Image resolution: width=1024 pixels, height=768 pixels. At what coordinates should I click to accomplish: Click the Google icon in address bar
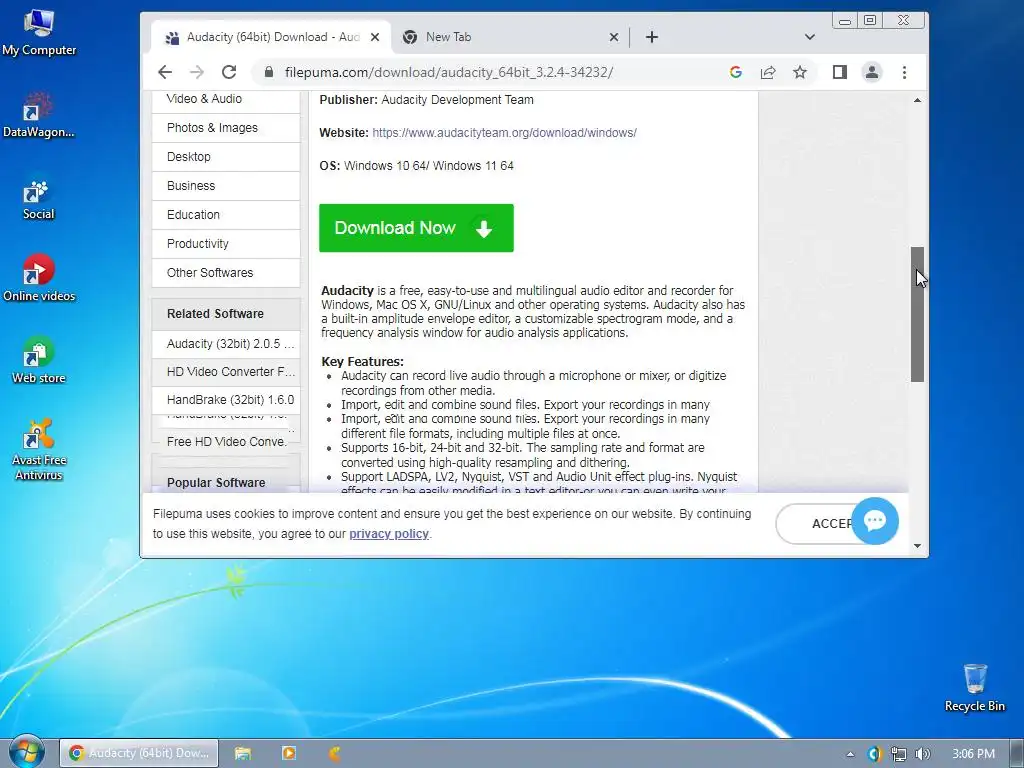pos(735,72)
